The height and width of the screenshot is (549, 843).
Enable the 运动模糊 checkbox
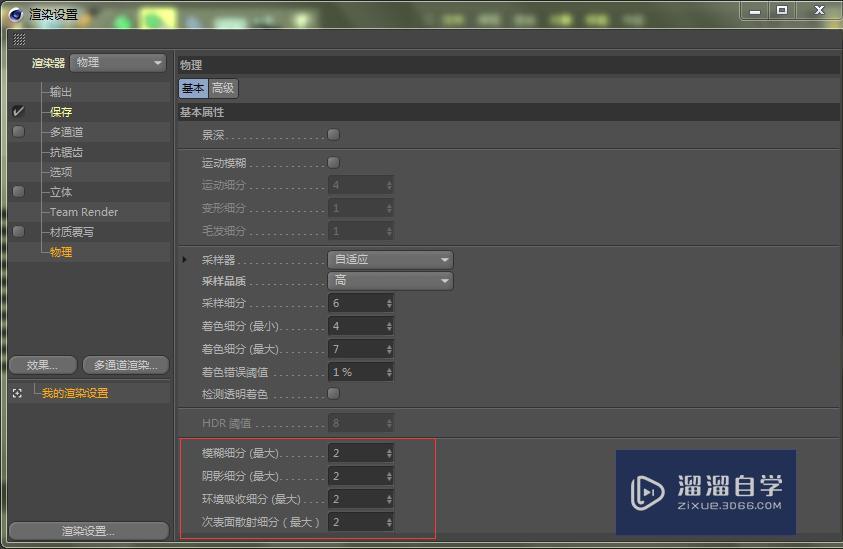point(333,162)
